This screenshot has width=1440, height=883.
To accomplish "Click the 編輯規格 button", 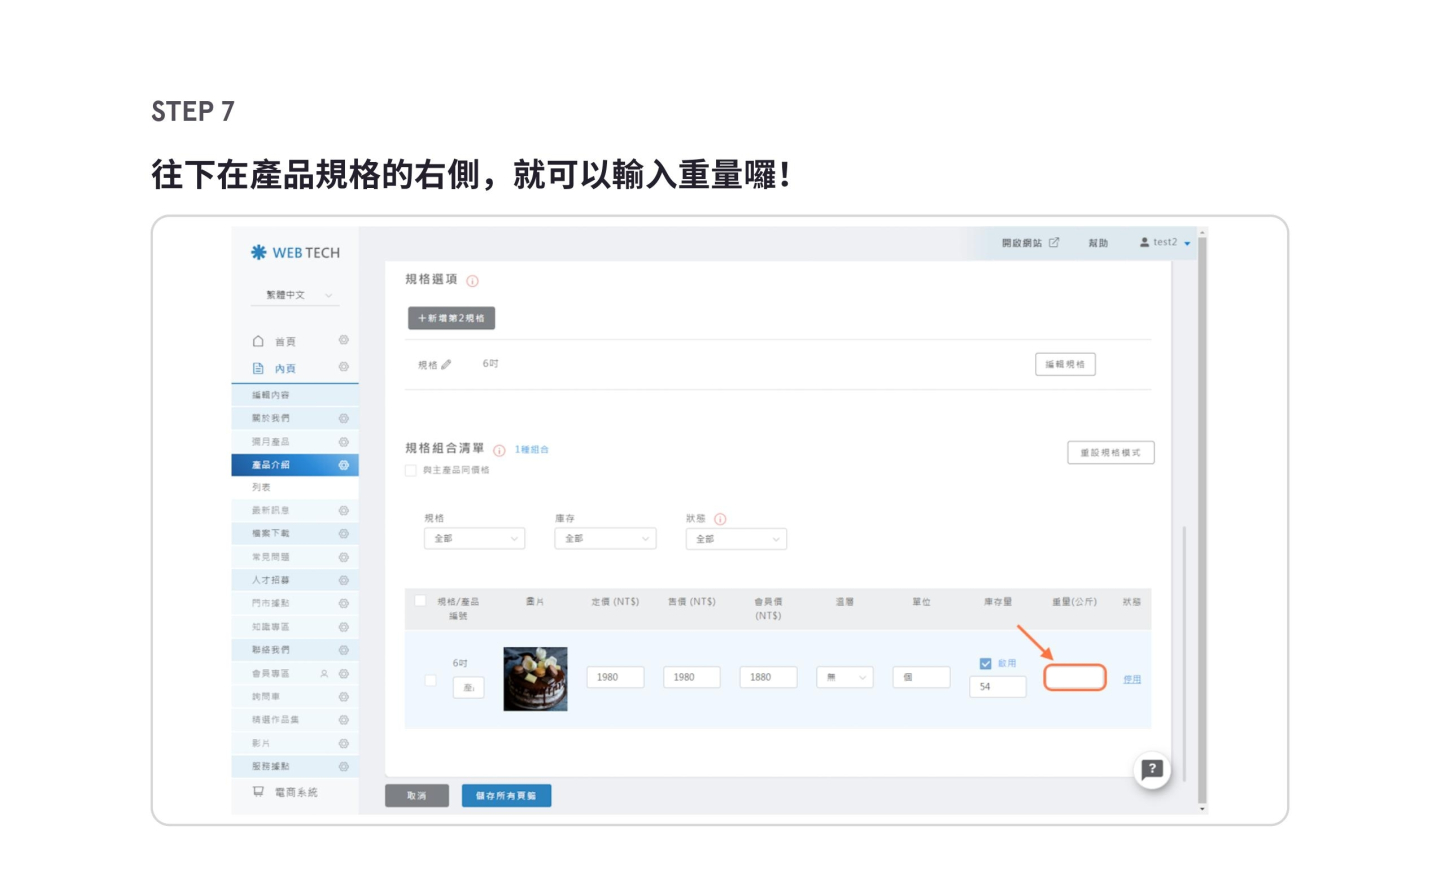I will tap(1065, 365).
